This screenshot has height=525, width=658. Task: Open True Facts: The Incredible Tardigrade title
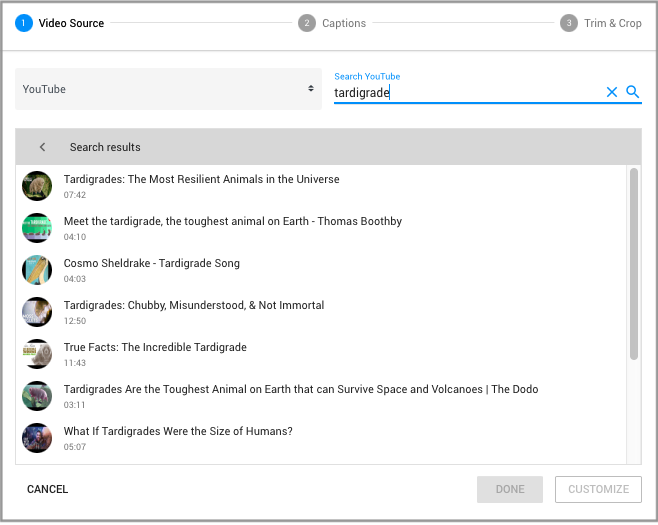coord(155,347)
